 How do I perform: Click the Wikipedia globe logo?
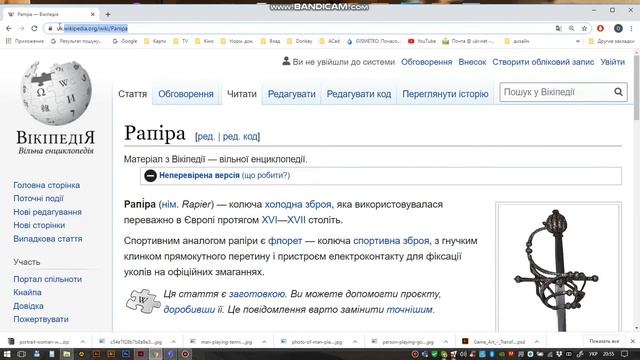point(56,93)
